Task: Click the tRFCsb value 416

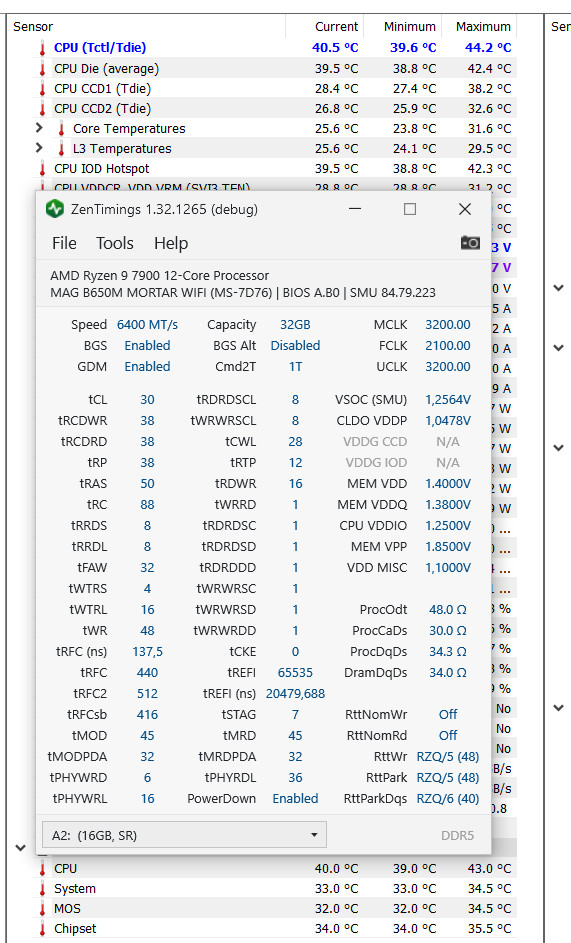Action: (x=147, y=714)
